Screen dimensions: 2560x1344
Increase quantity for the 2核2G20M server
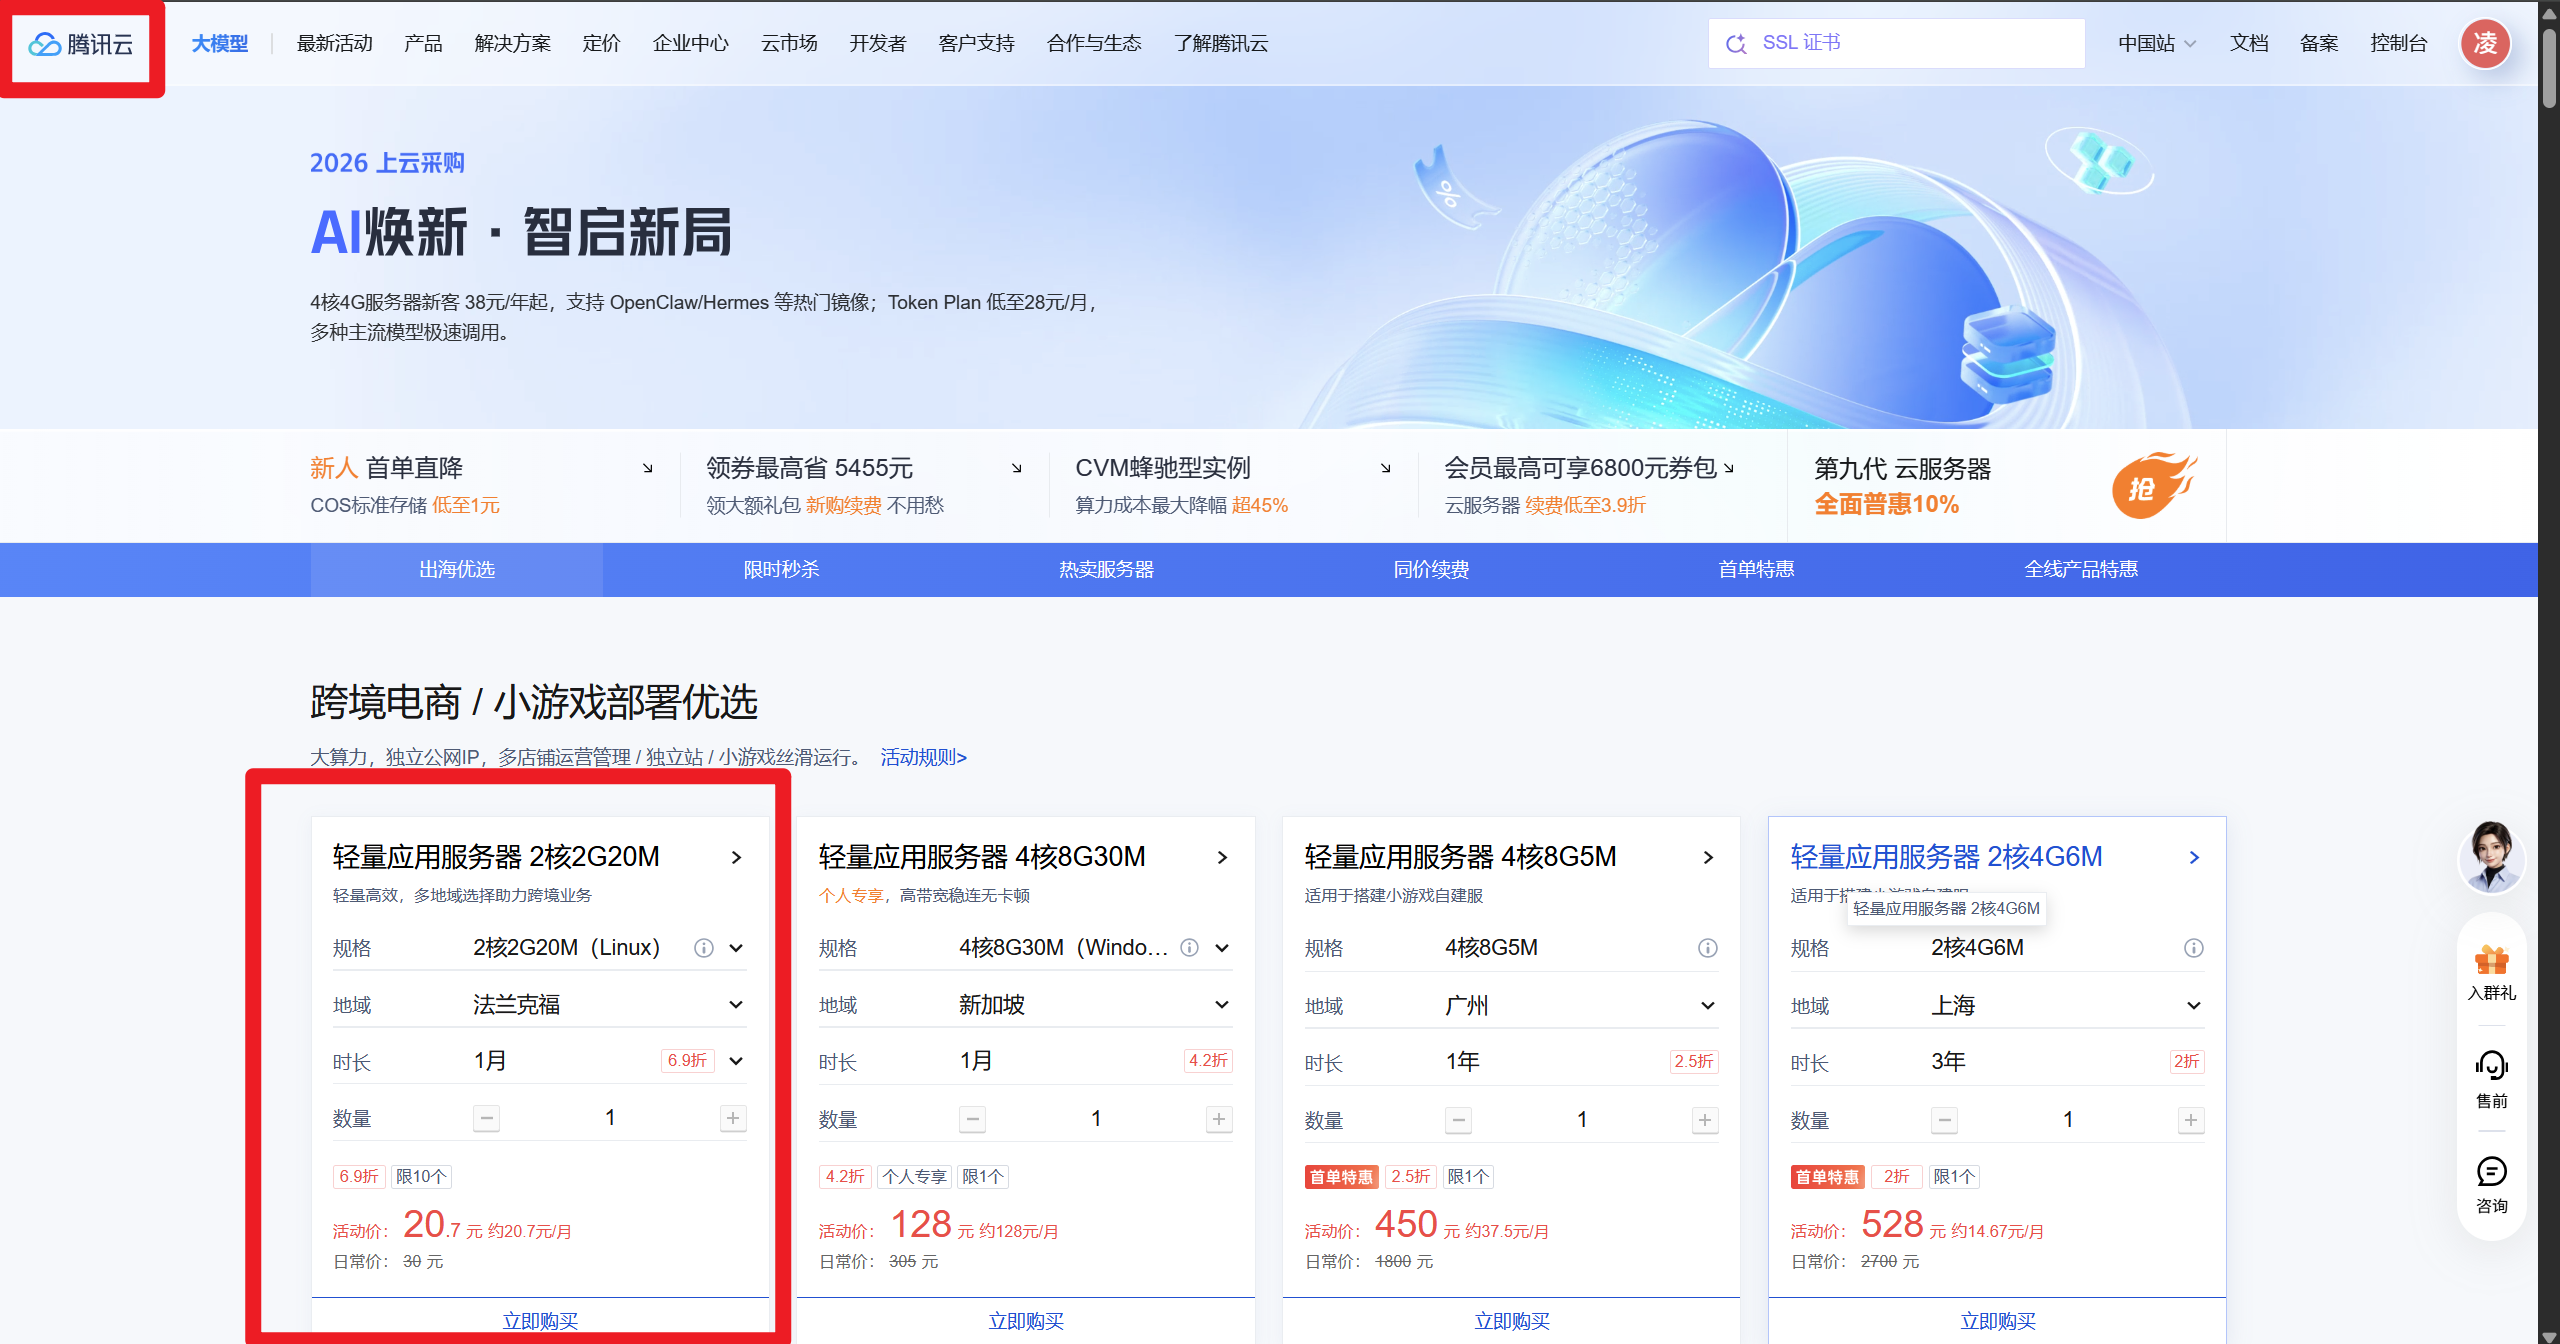point(733,1118)
